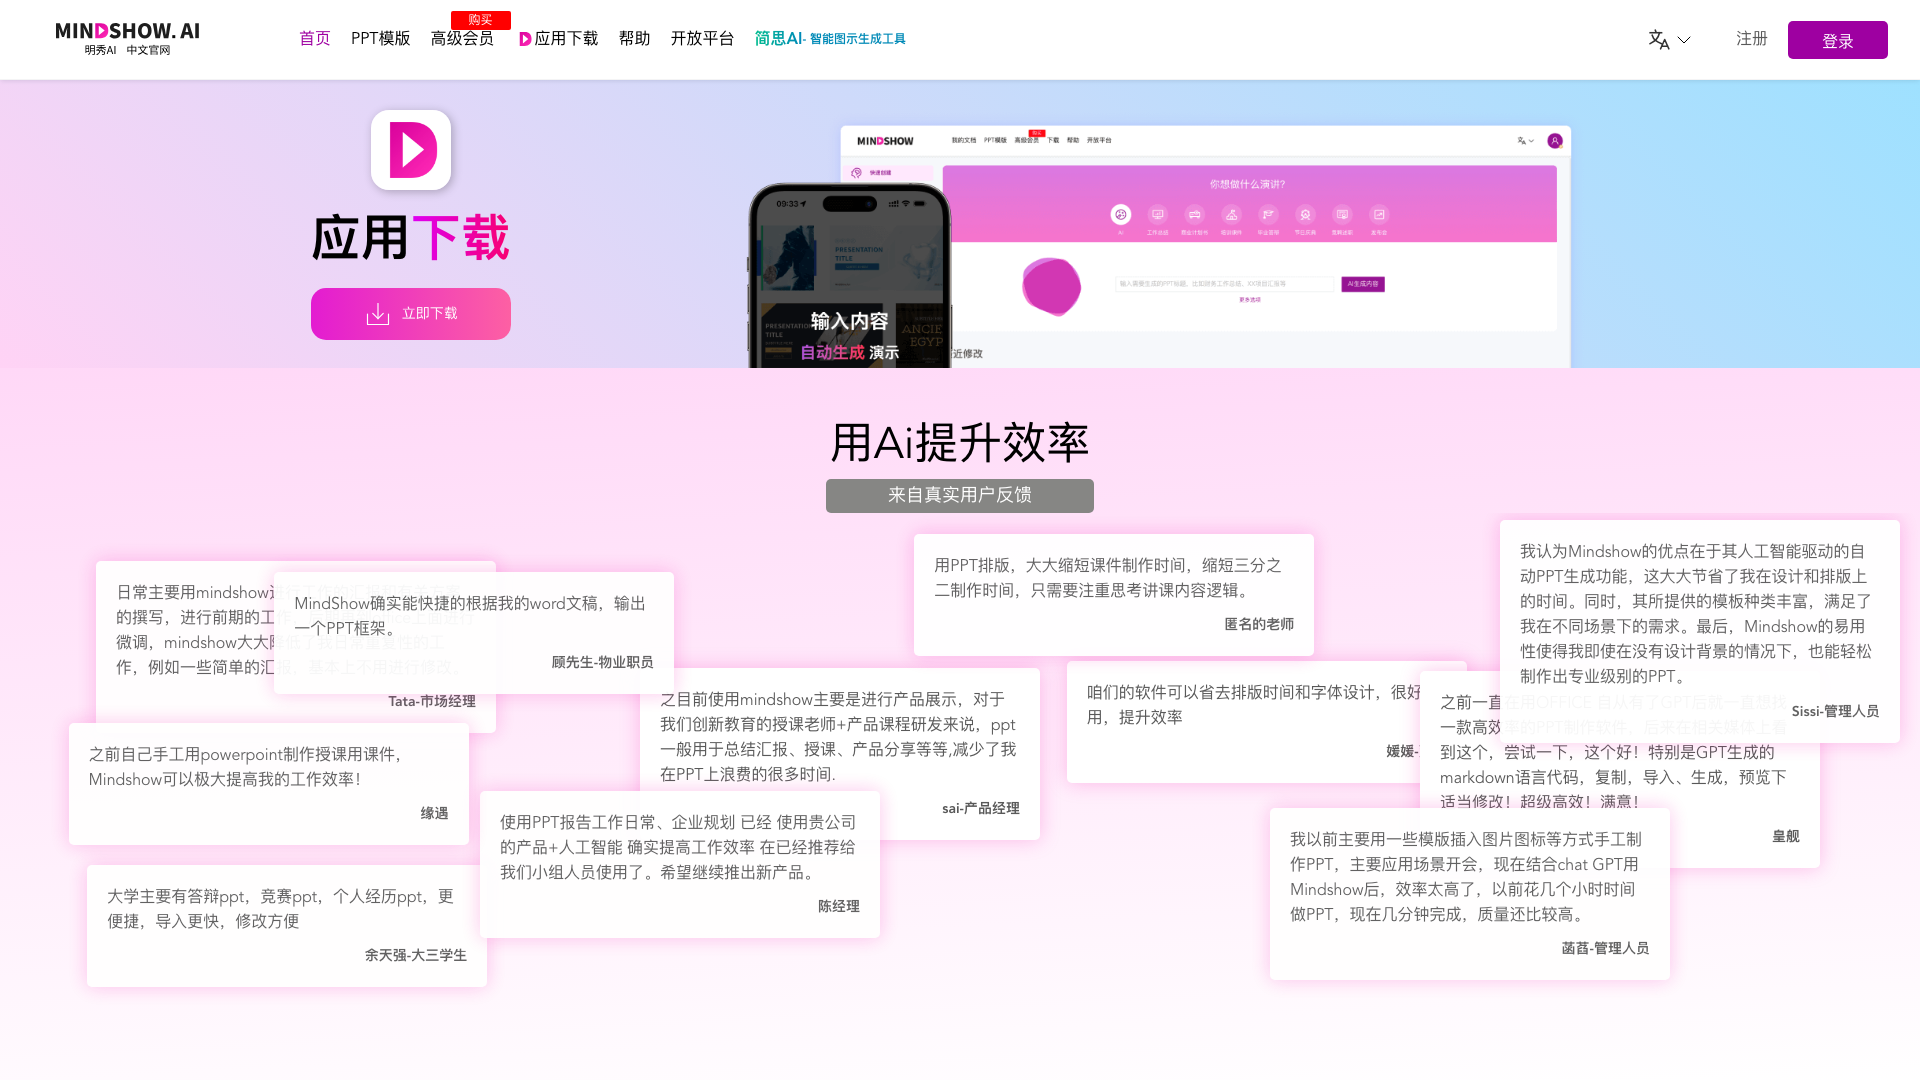This screenshot has height=1080, width=1920.
Task: Click the 来自真实用户反馈 label
Action: click(x=960, y=496)
